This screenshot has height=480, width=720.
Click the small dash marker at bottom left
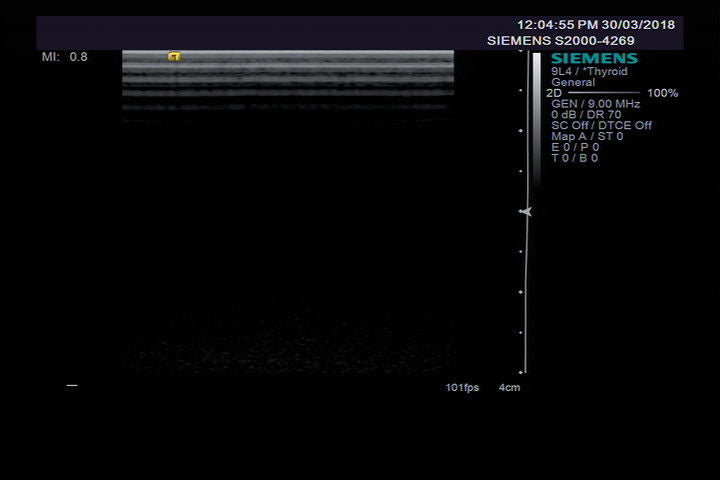pyautogui.click(x=71, y=385)
